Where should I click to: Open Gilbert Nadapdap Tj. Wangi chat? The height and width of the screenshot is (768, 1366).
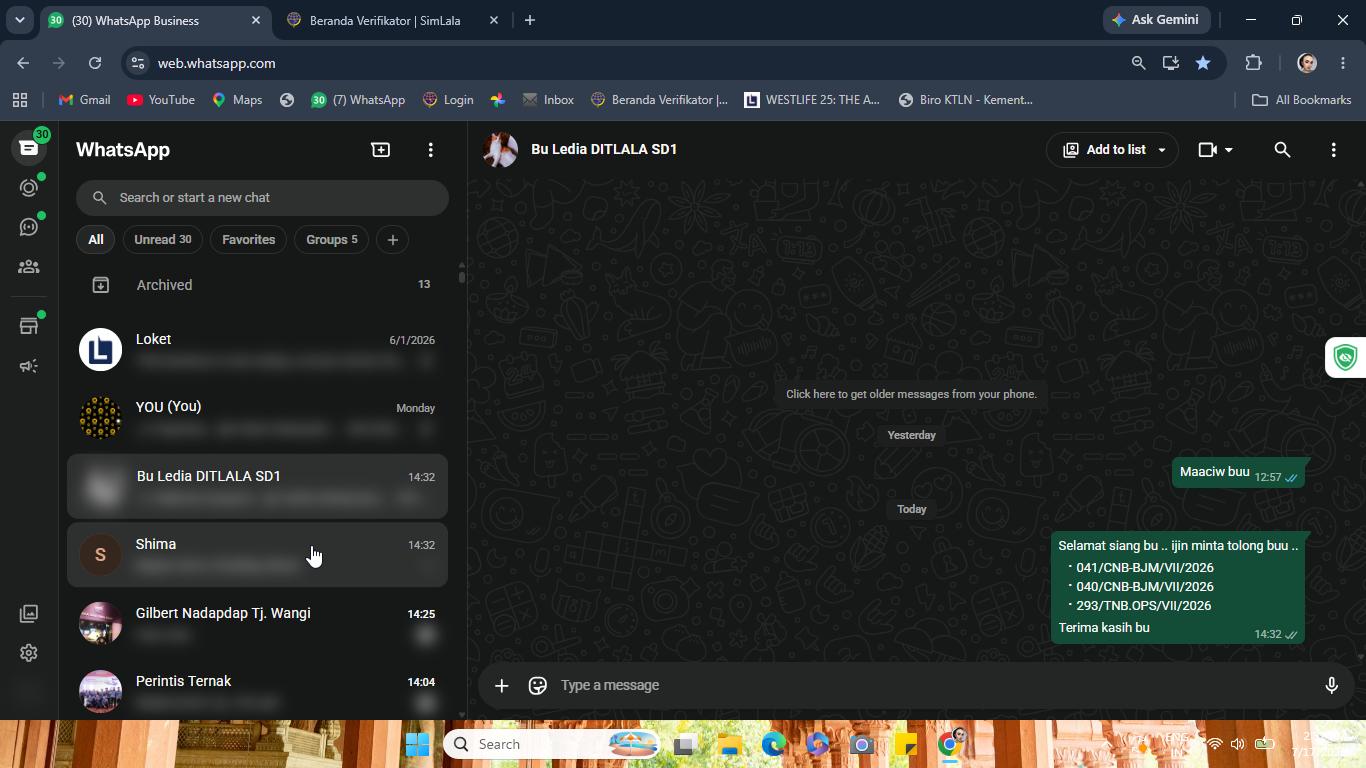tap(258, 623)
